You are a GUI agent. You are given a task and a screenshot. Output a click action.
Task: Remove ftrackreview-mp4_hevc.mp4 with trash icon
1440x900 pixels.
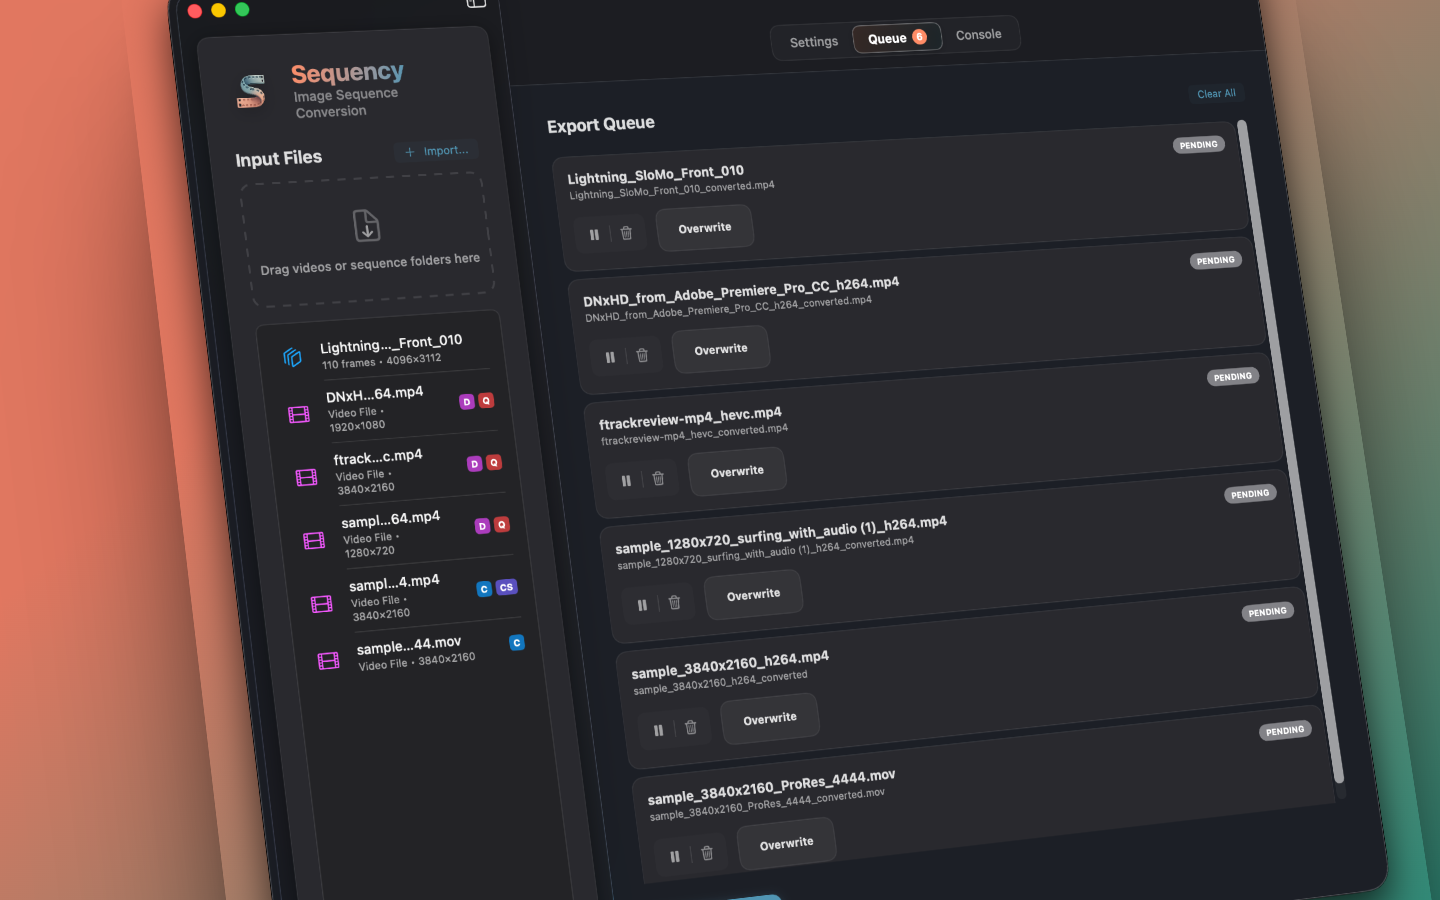658,478
